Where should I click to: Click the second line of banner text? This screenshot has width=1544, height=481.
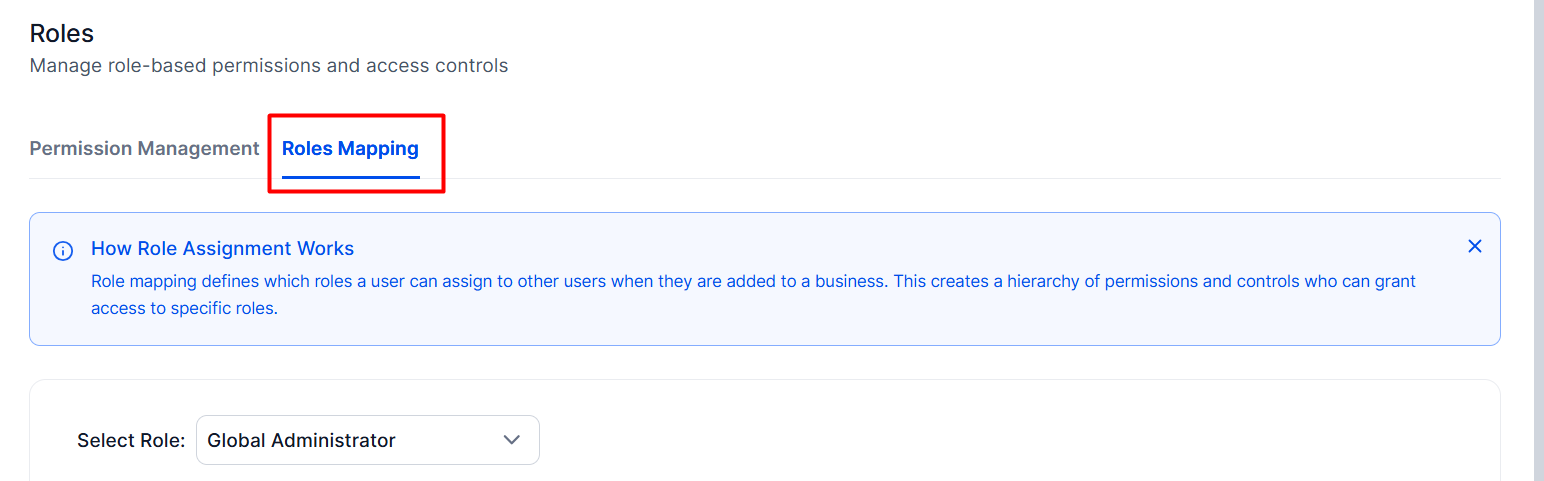184,308
